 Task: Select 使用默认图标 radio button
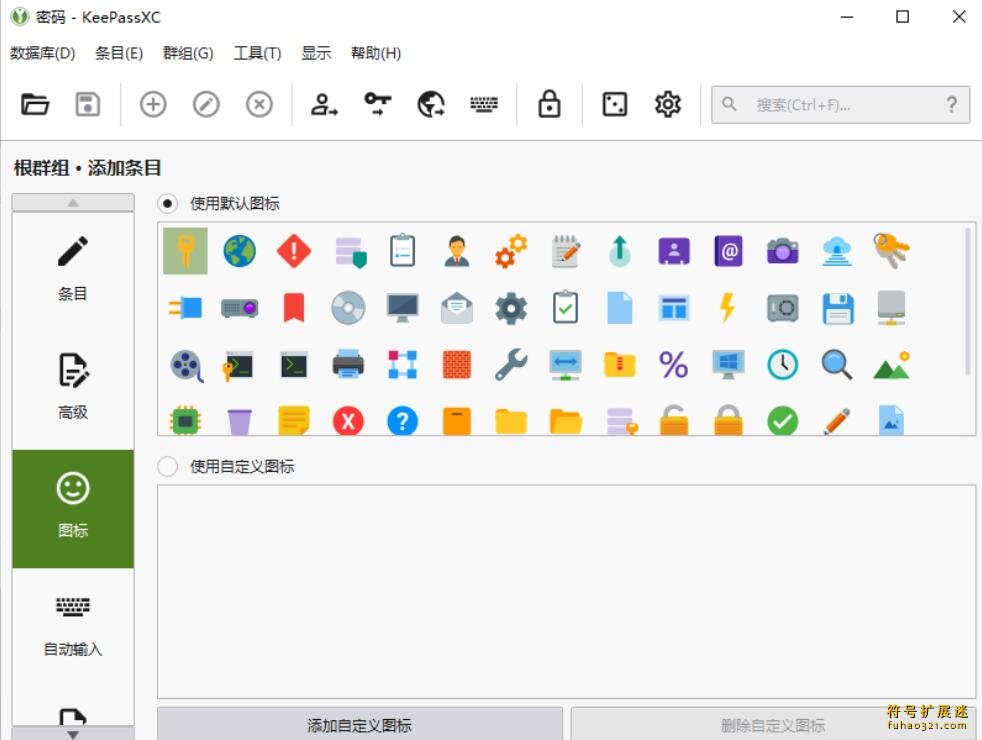(167, 203)
